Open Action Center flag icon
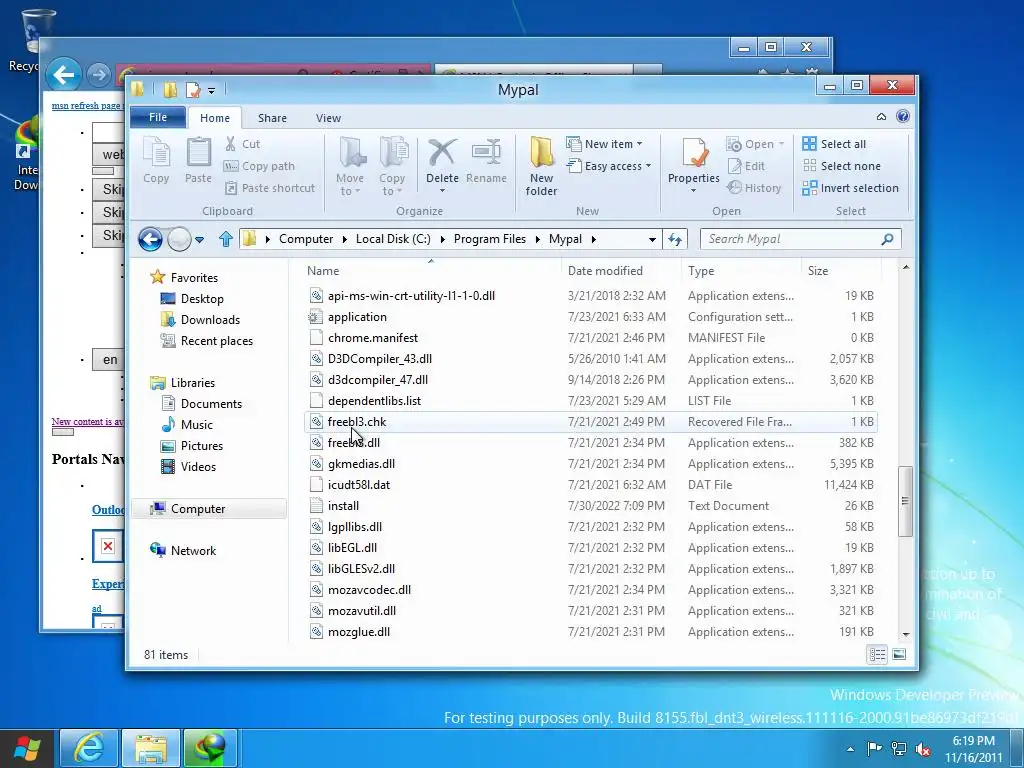 tap(874, 749)
